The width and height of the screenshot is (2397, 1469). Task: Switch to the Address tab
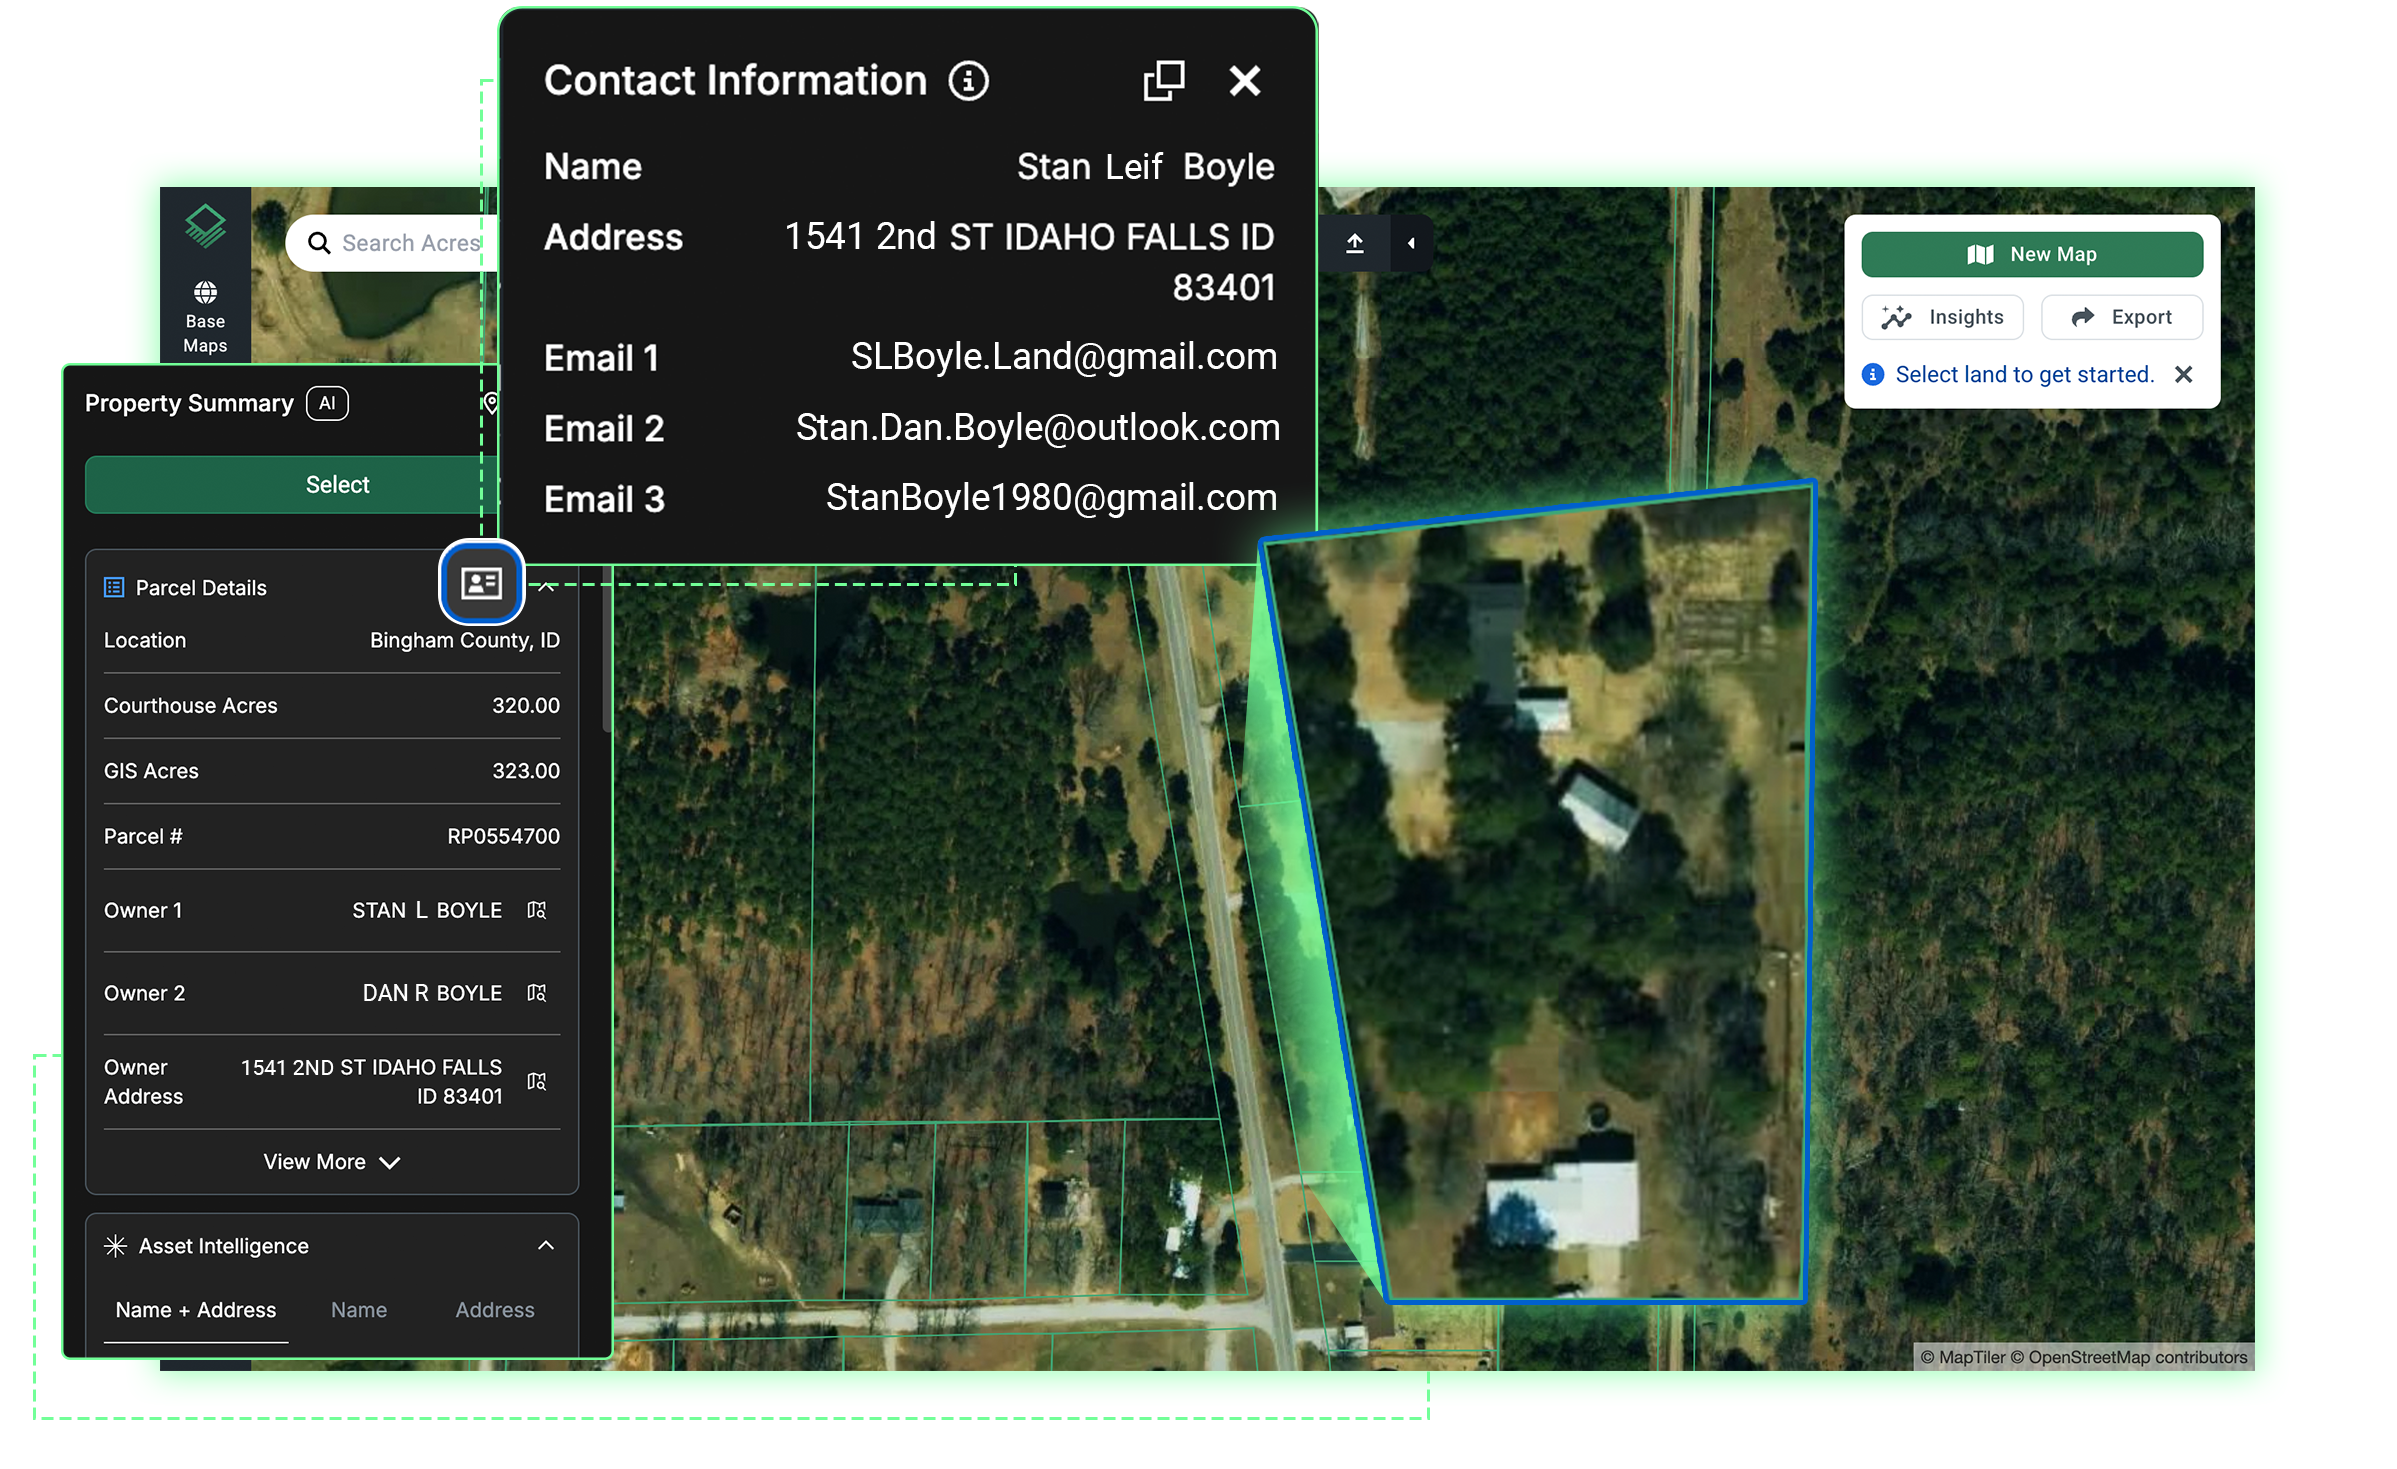[x=494, y=1310]
